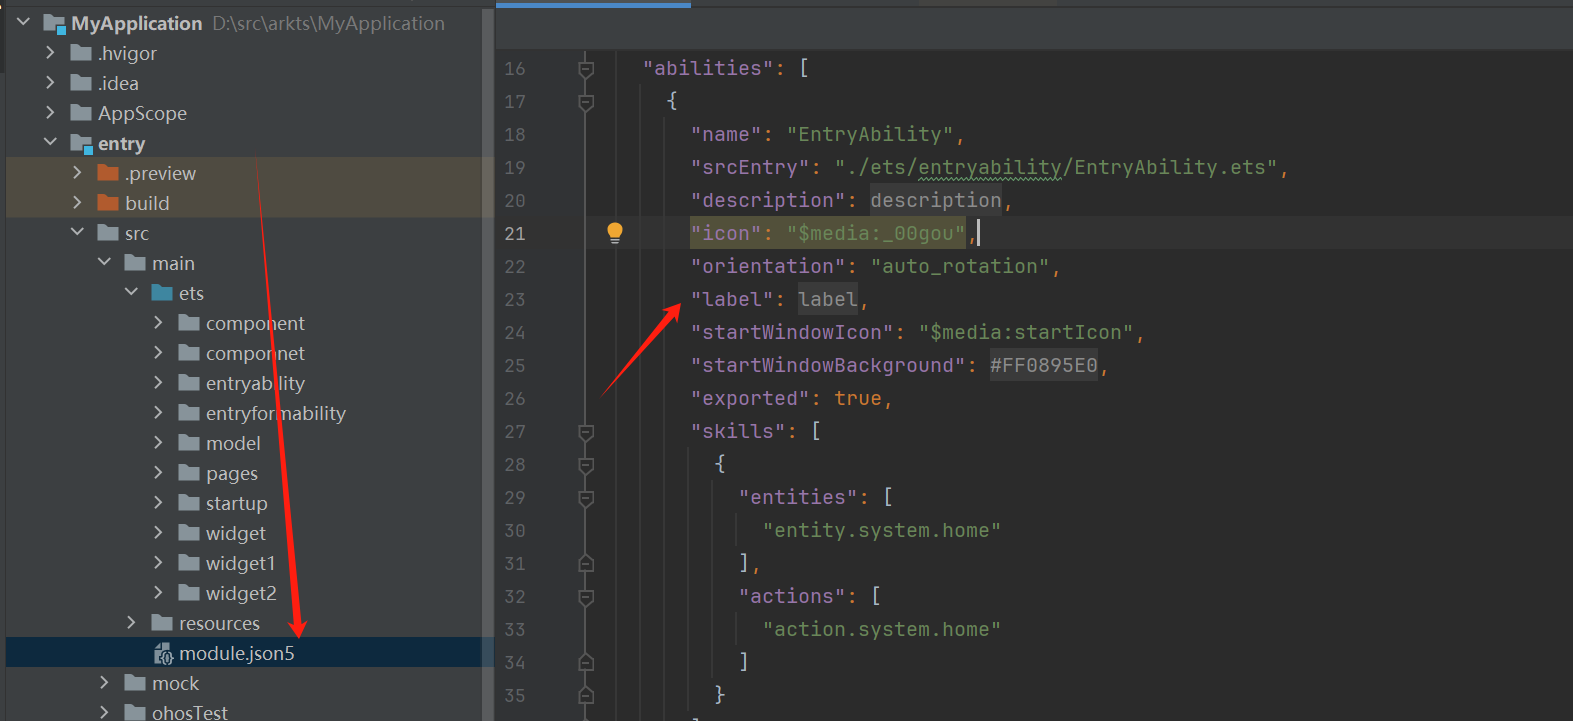Viewport: 1573px width, 721px height.
Task: Click fold end marker at line 31
Action: (x=586, y=563)
